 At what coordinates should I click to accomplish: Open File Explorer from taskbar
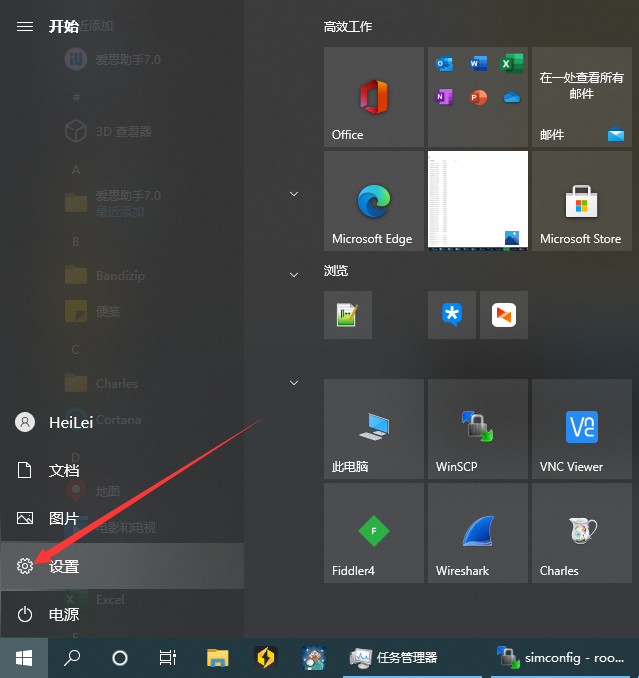(217, 658)
